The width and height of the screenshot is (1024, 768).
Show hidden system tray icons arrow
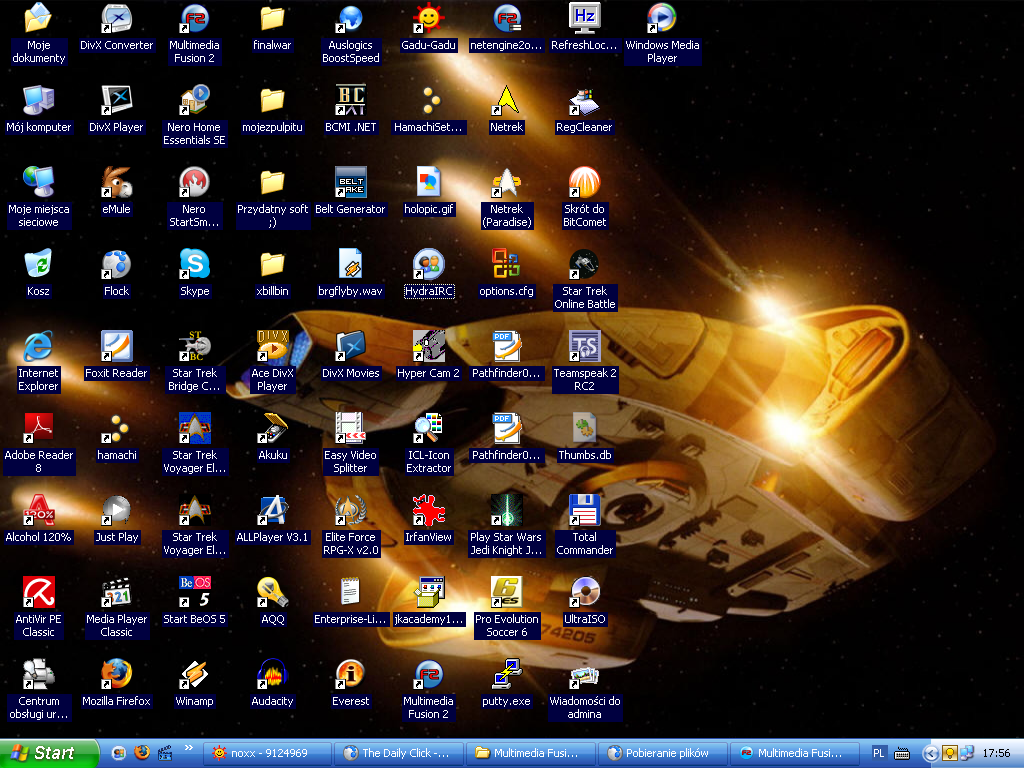coord(931,754)
